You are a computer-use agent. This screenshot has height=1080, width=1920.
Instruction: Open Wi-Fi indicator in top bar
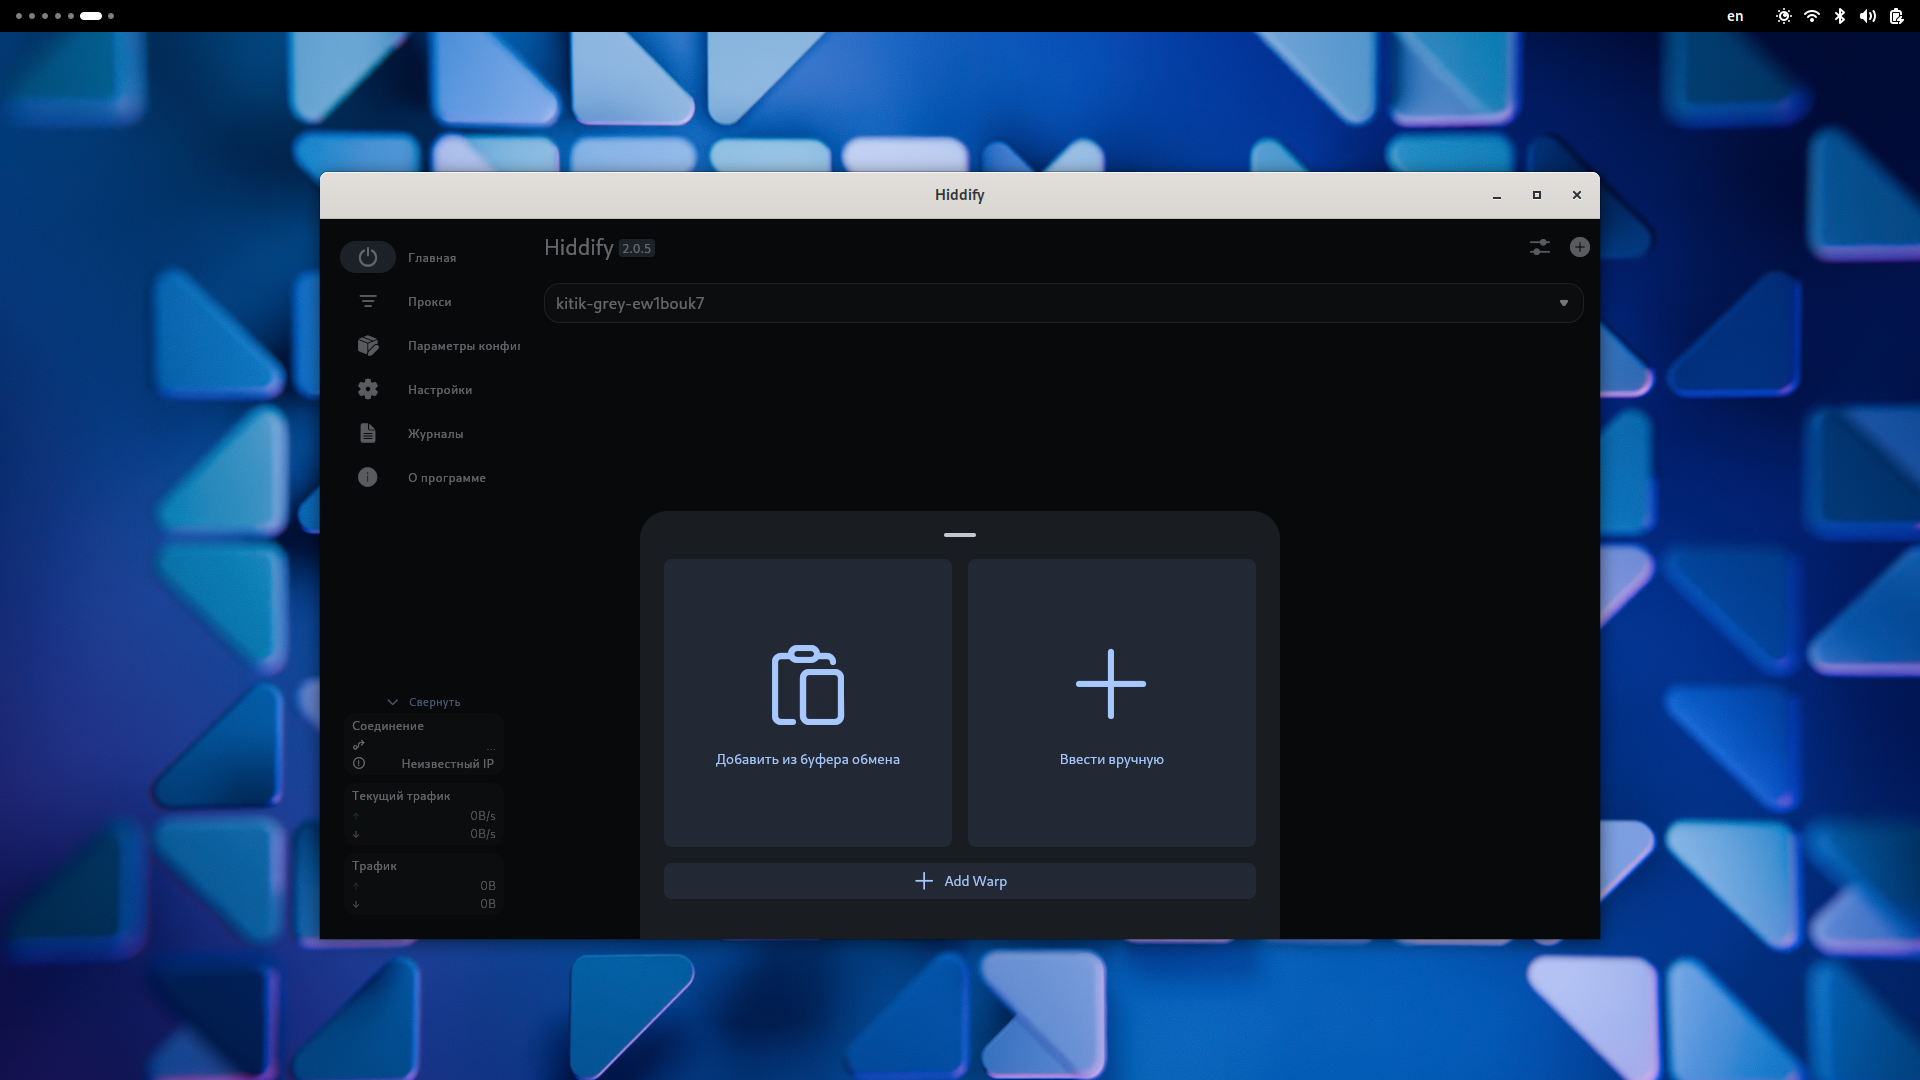[1812, 16]
